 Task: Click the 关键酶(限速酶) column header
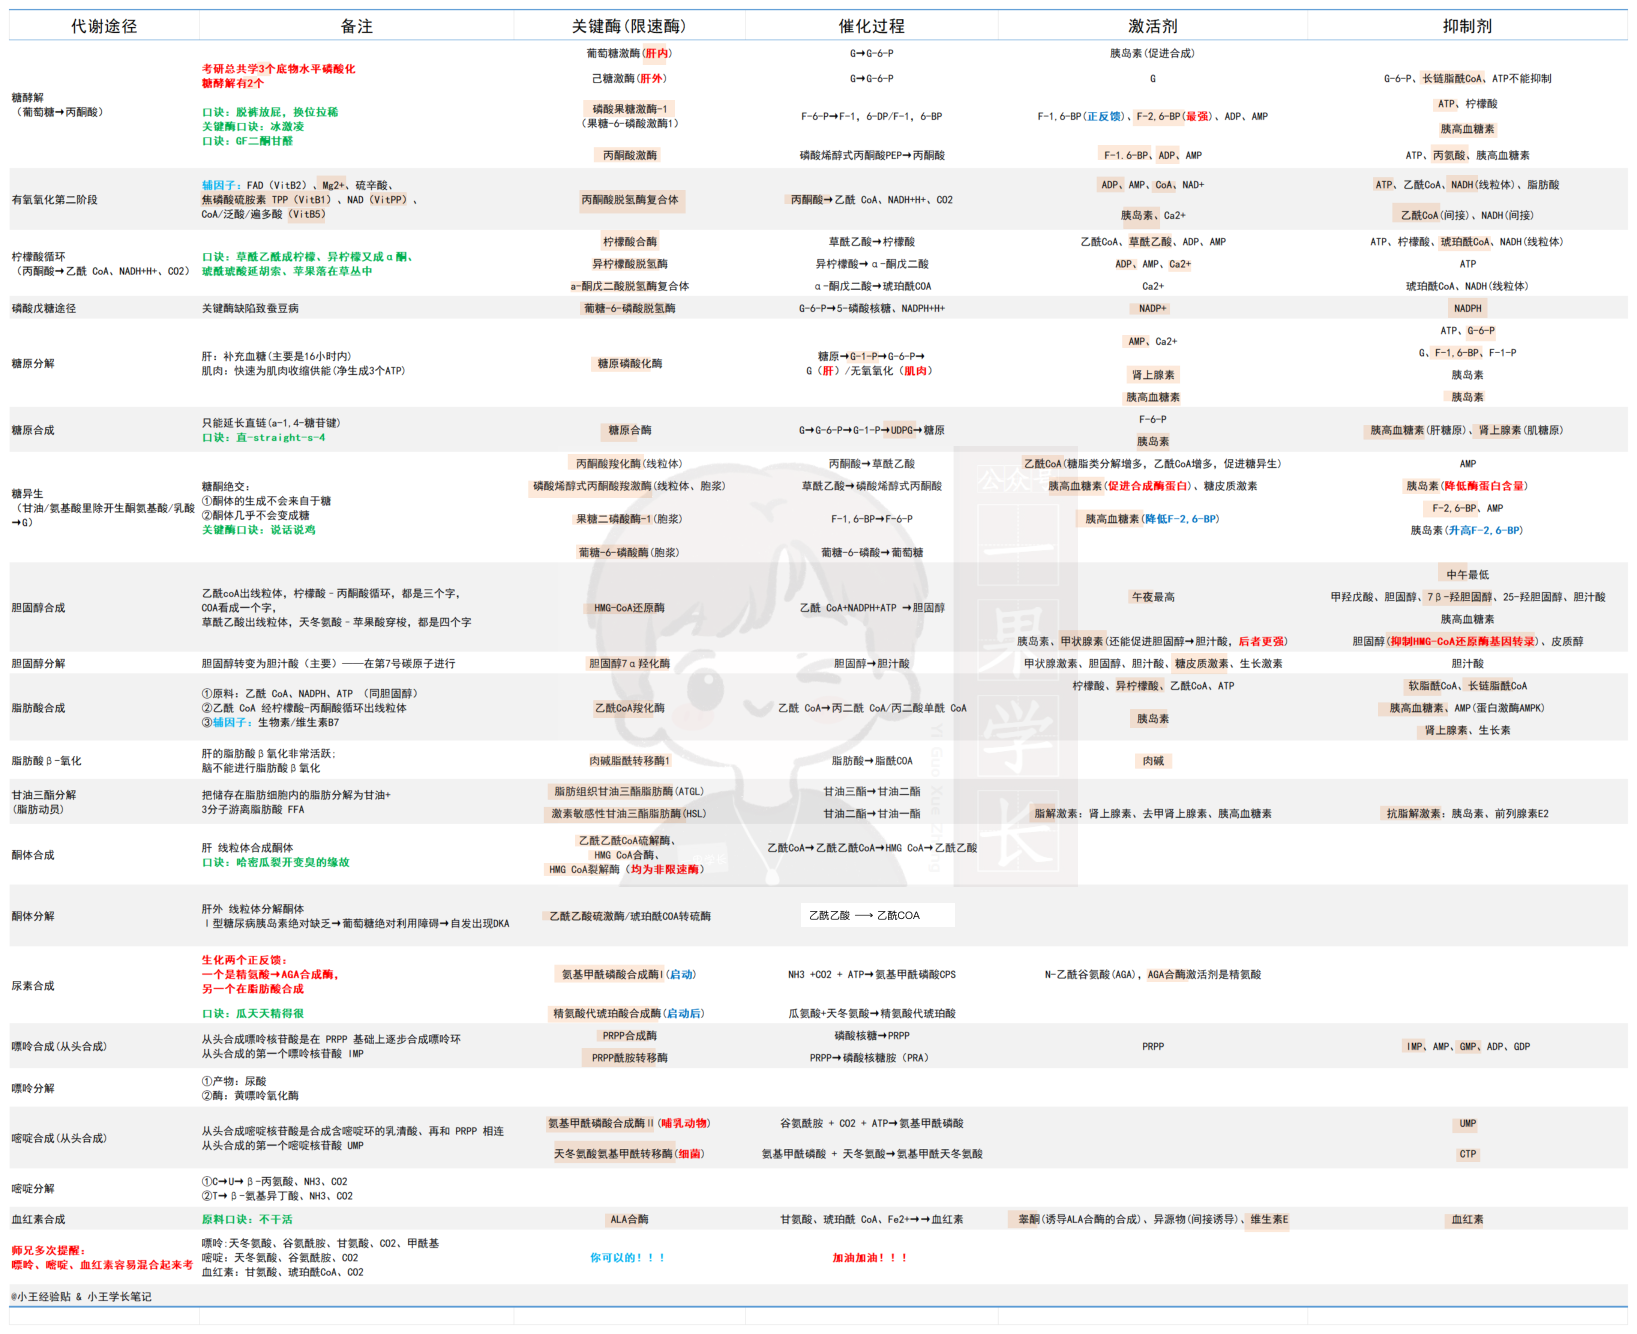pos(629,26)
